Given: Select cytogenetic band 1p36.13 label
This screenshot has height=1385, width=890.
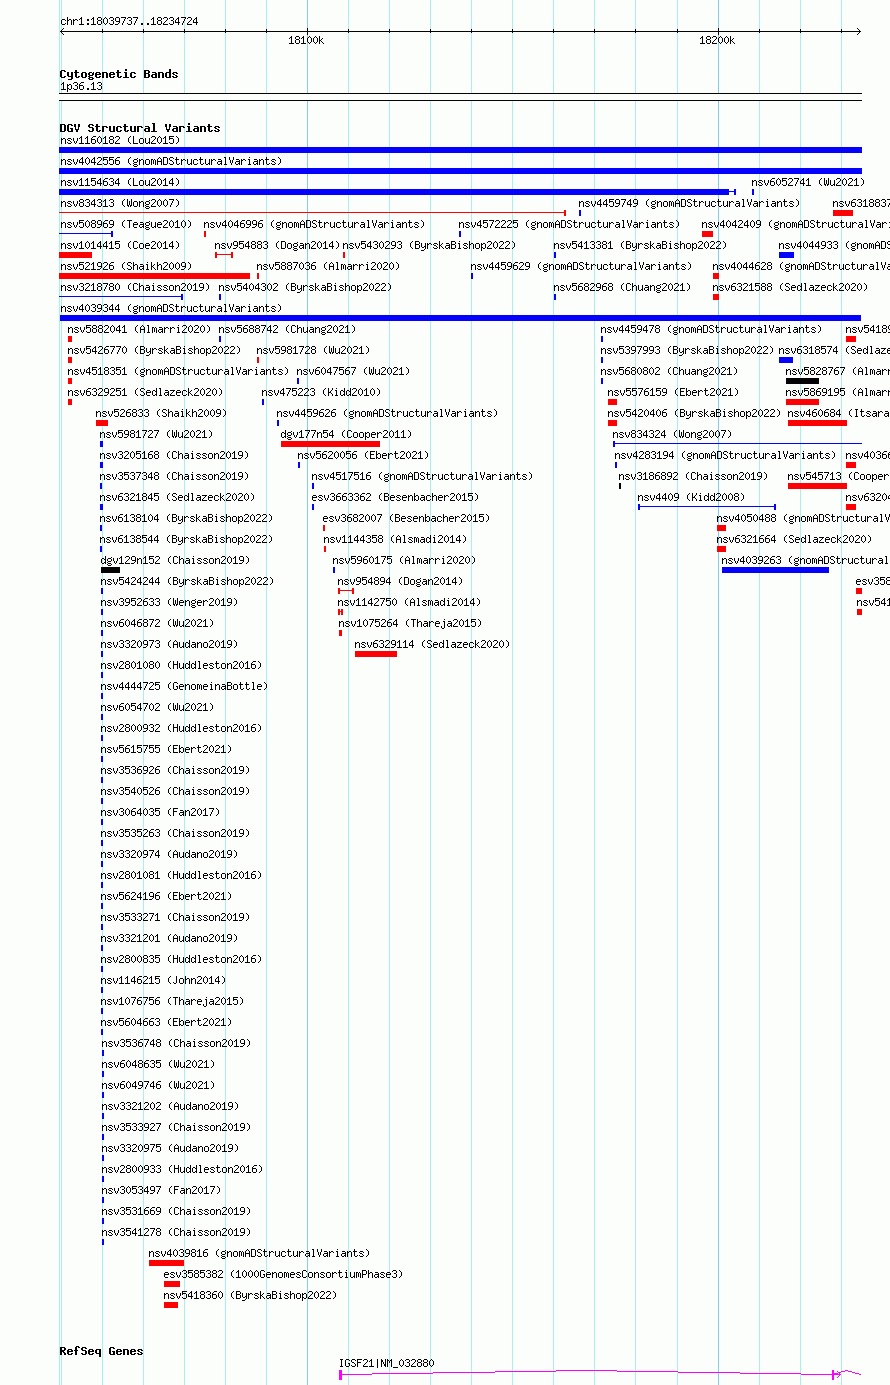Looking at the screenshot, I should tap(81, 86).
